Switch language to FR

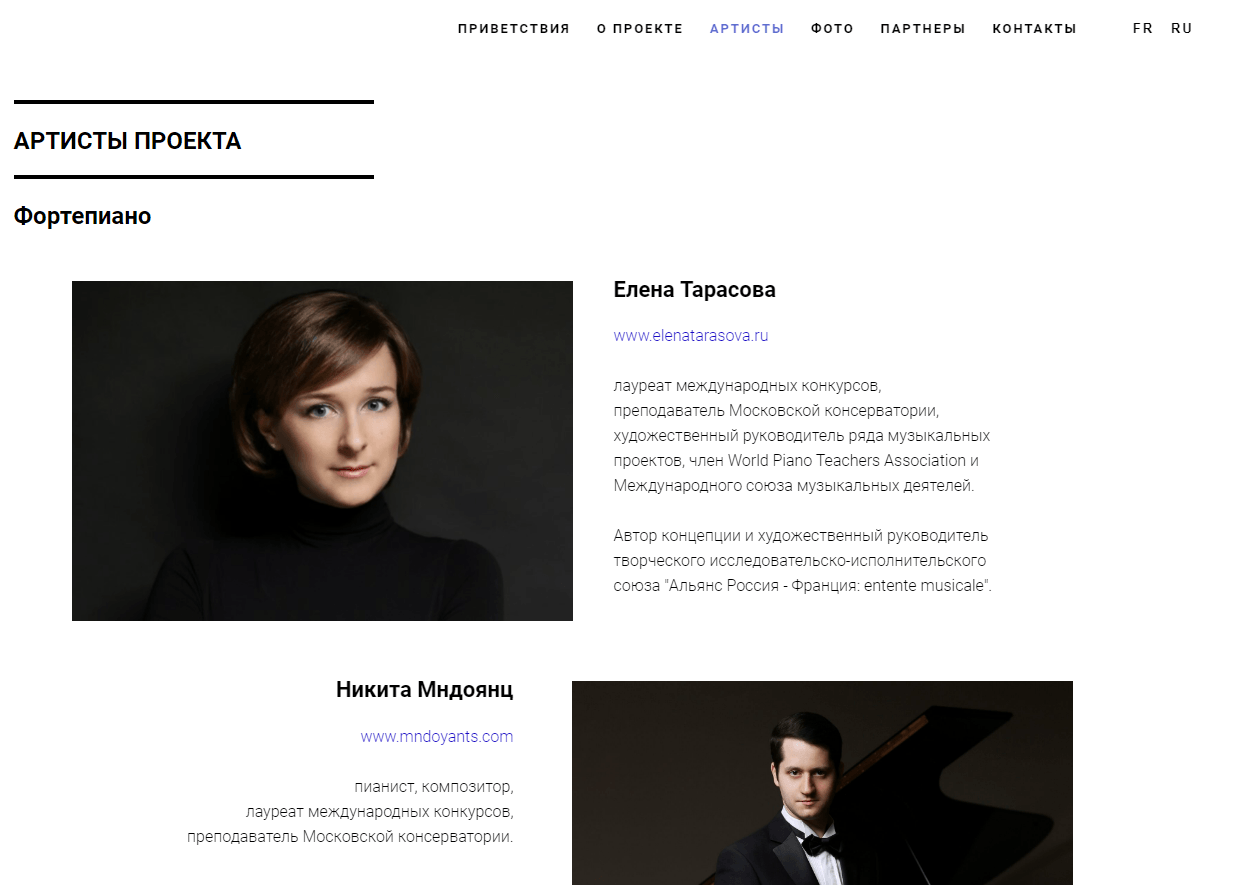tap(1143, 29)
